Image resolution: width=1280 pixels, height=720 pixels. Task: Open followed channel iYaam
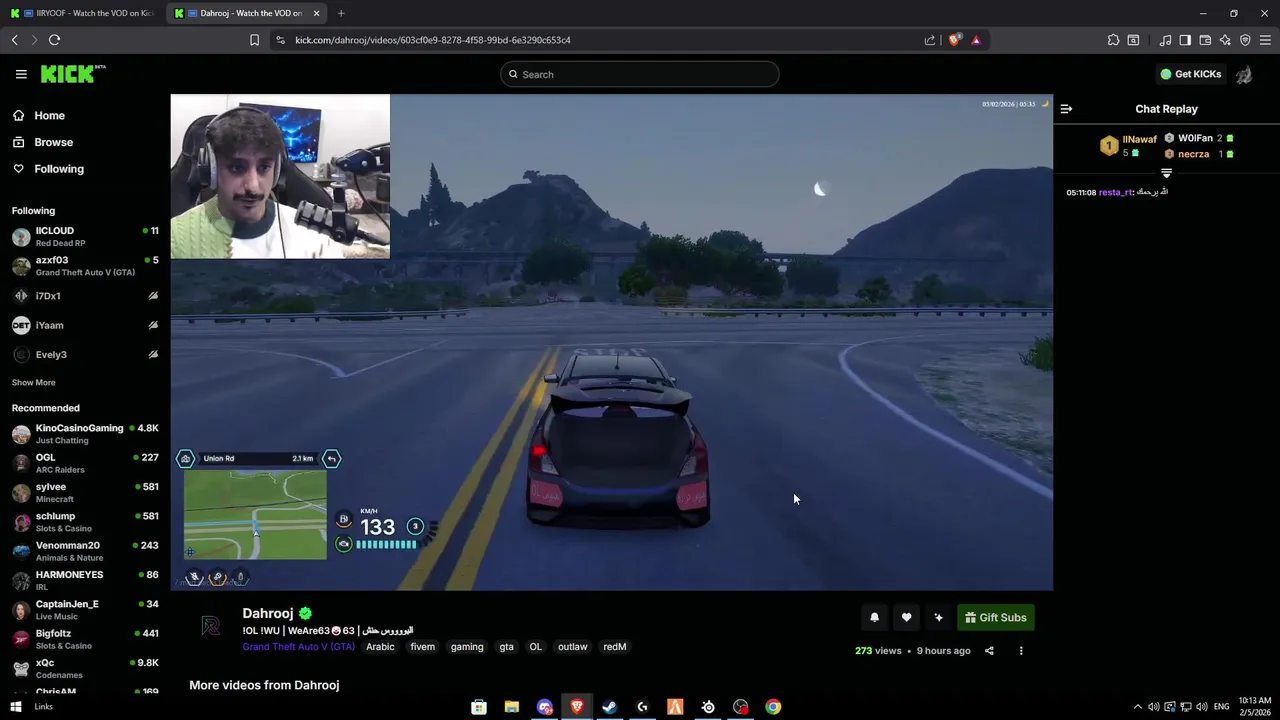pos(84,325)
